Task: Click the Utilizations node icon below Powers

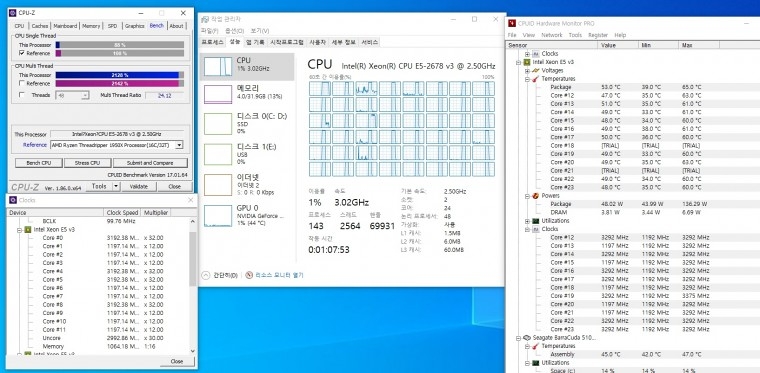Action: tap(536, 221)
